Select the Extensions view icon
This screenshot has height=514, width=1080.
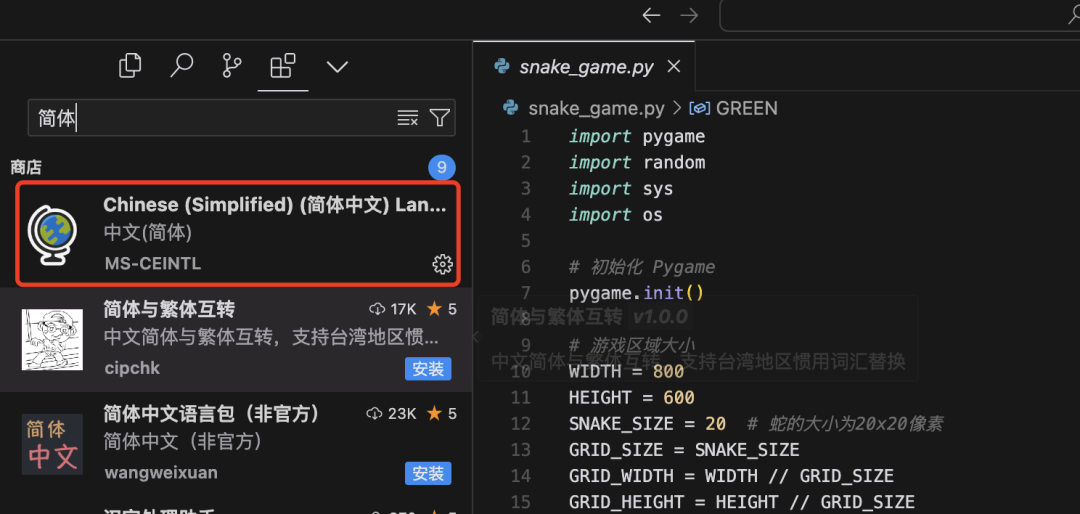(283, 66)
